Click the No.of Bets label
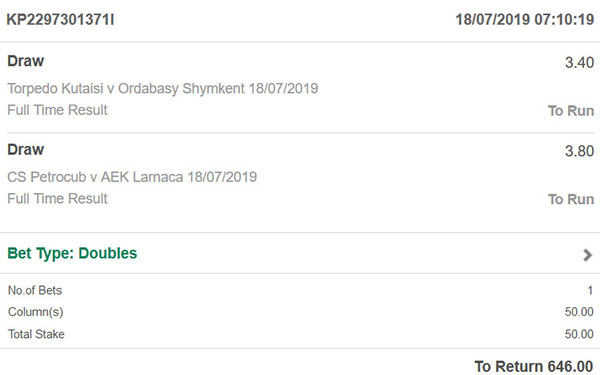The width and height of the screenshot is (600, 375). tap(35, 290)
